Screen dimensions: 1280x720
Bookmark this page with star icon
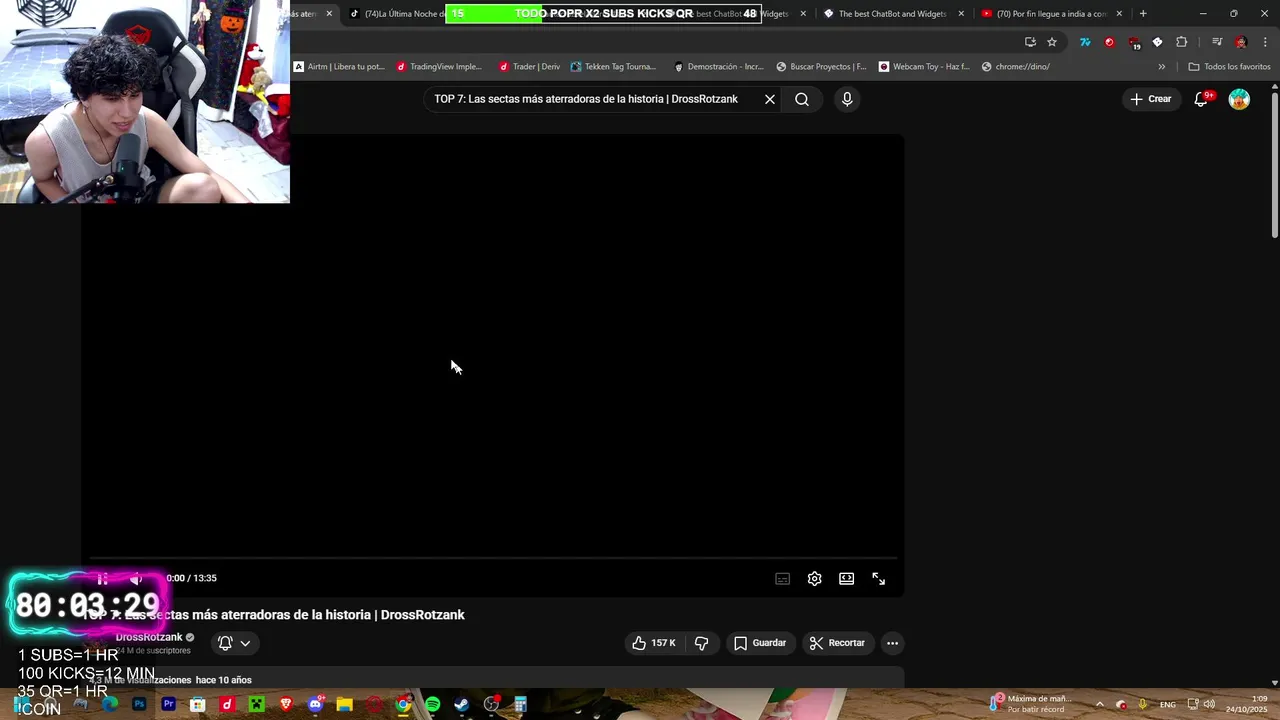click(1052, 42)
